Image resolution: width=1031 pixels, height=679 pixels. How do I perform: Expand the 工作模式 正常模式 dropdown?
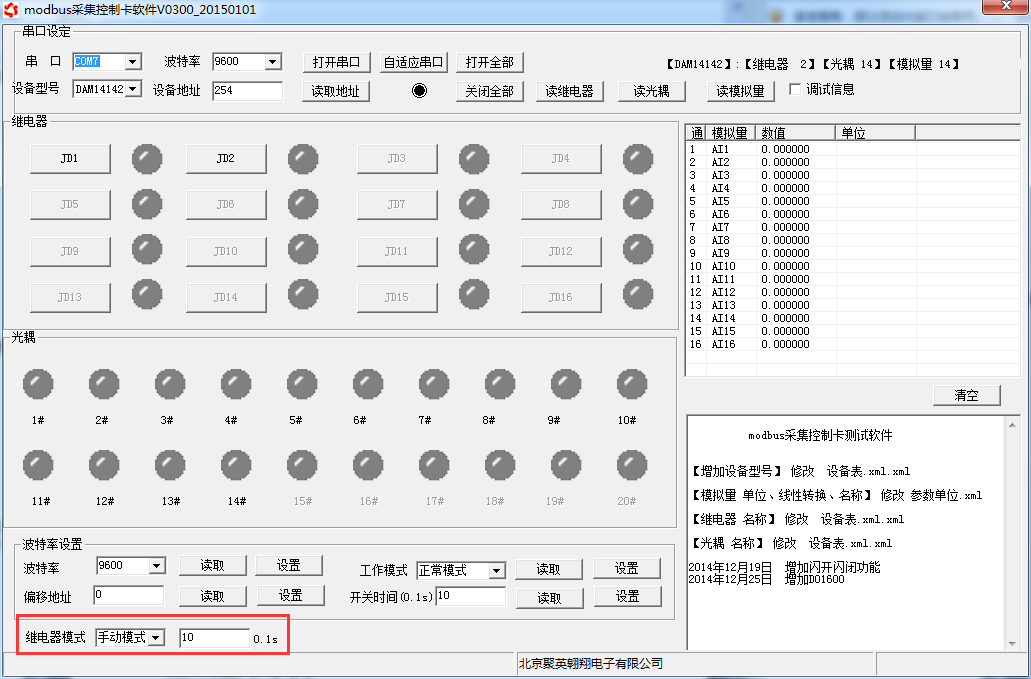pyautogui.click(x=496, y=571)
